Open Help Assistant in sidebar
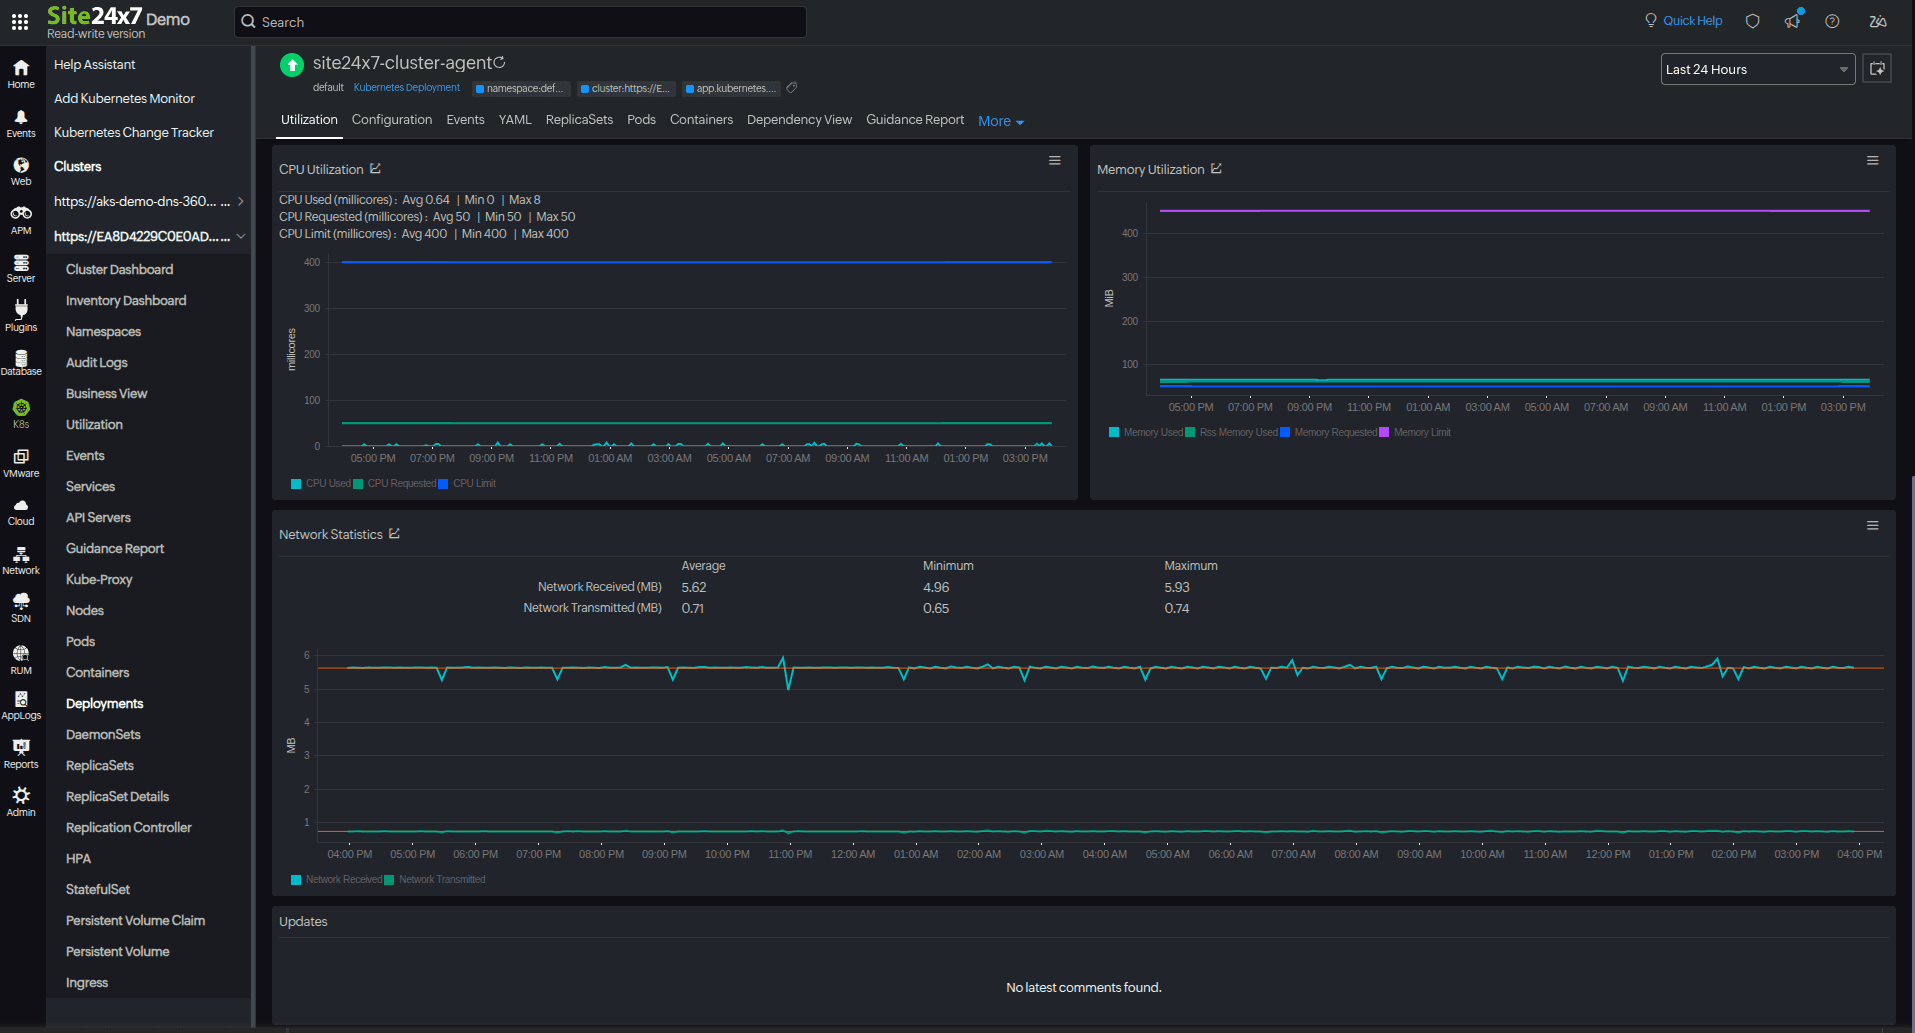 (x=94, y=64)
